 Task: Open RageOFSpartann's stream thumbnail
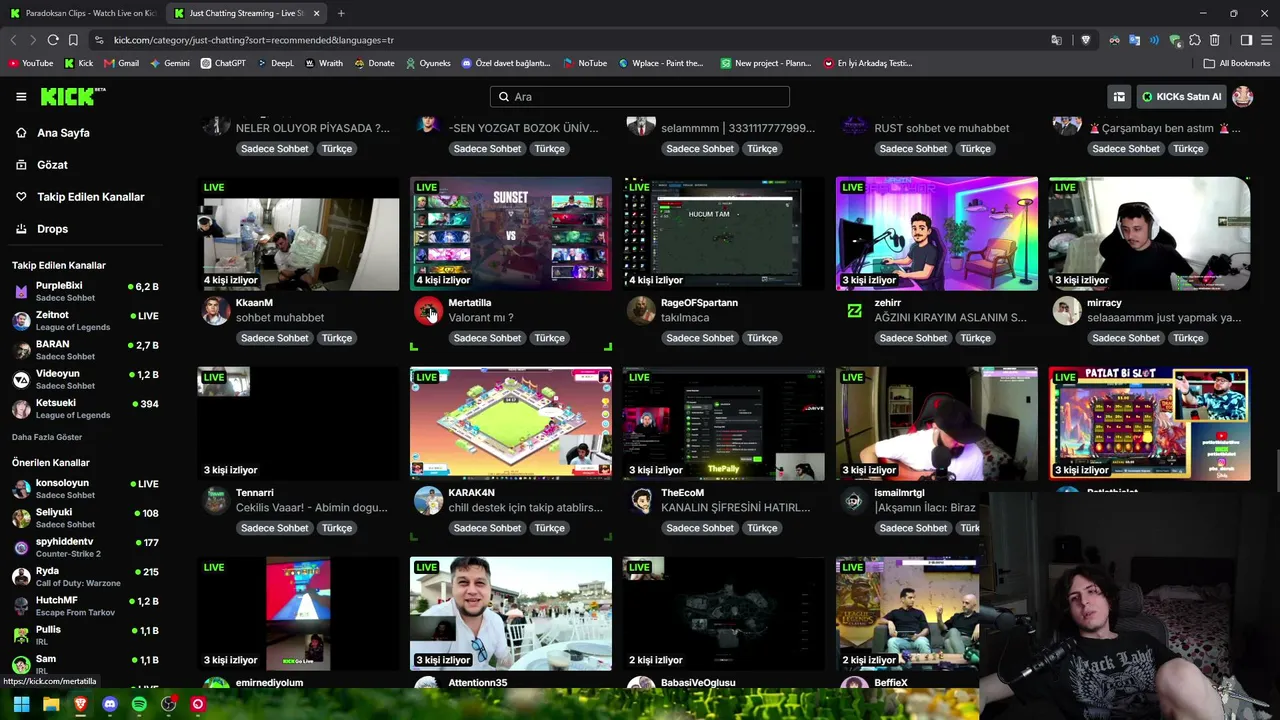[x=724, y=234]
